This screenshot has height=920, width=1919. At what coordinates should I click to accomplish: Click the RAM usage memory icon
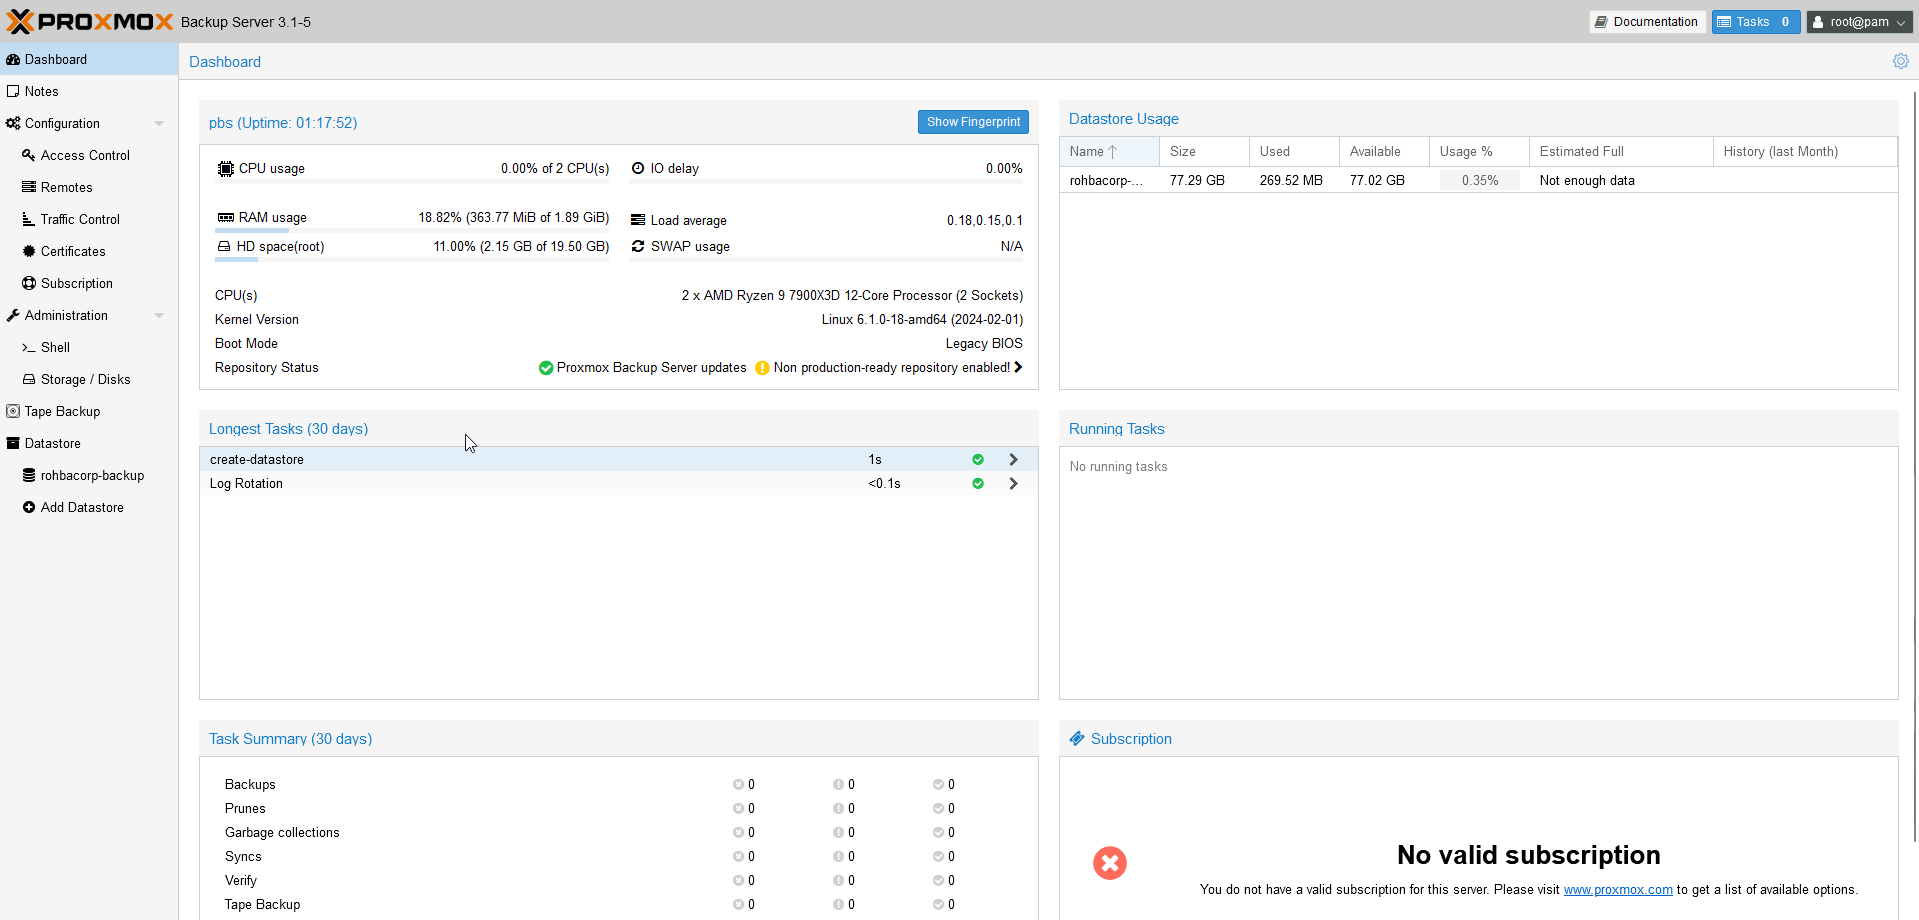(226, 217)
